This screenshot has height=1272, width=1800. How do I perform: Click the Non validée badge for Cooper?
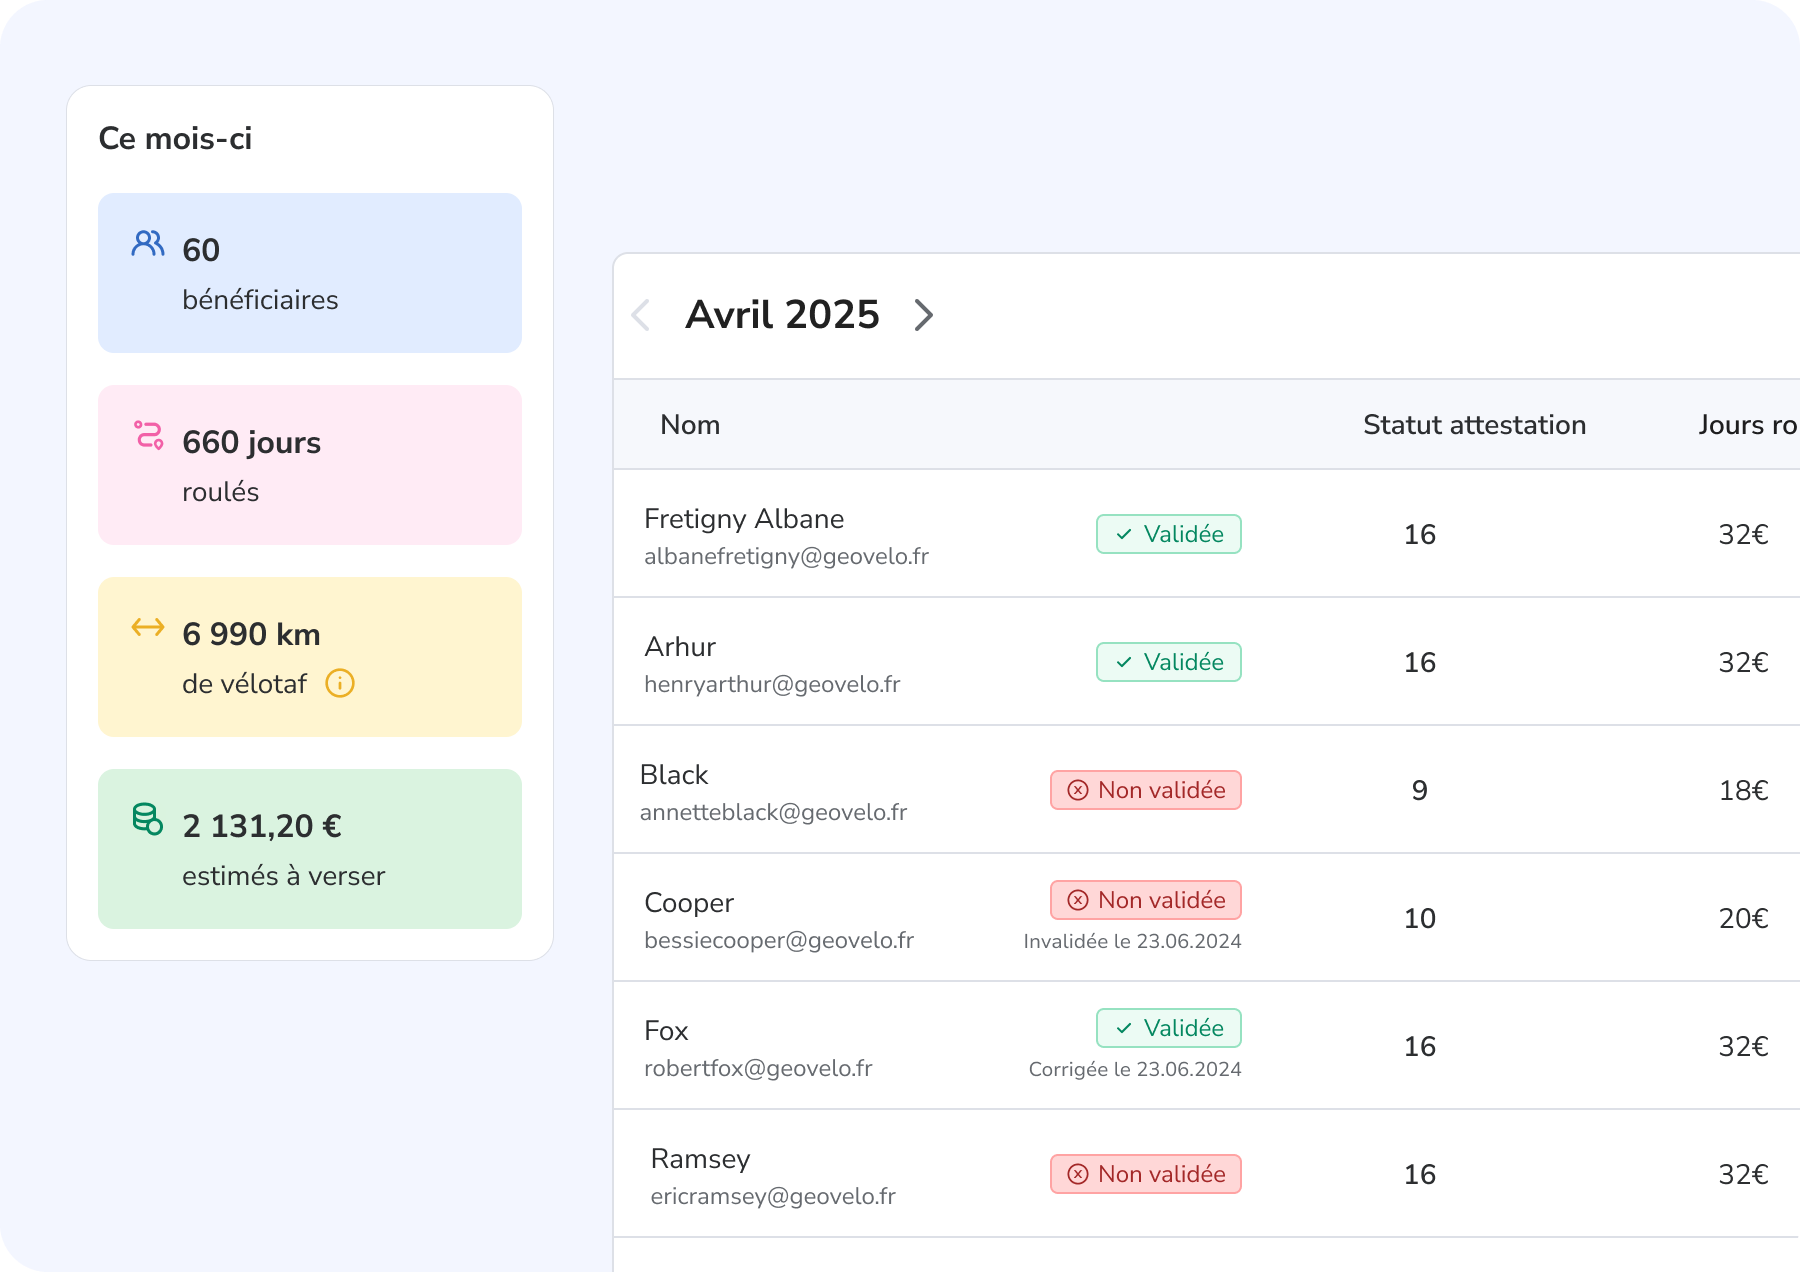1146,900
